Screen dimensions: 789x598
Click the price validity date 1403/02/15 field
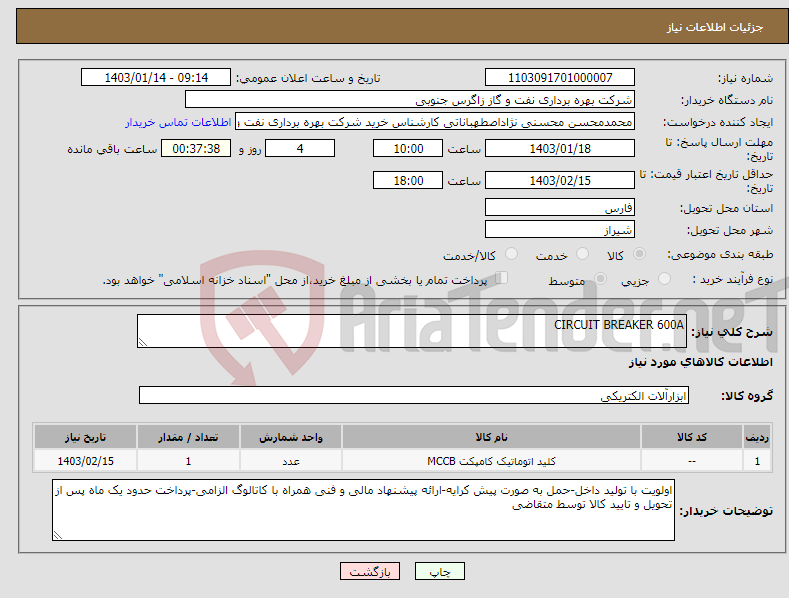click(x=560, y=180)
